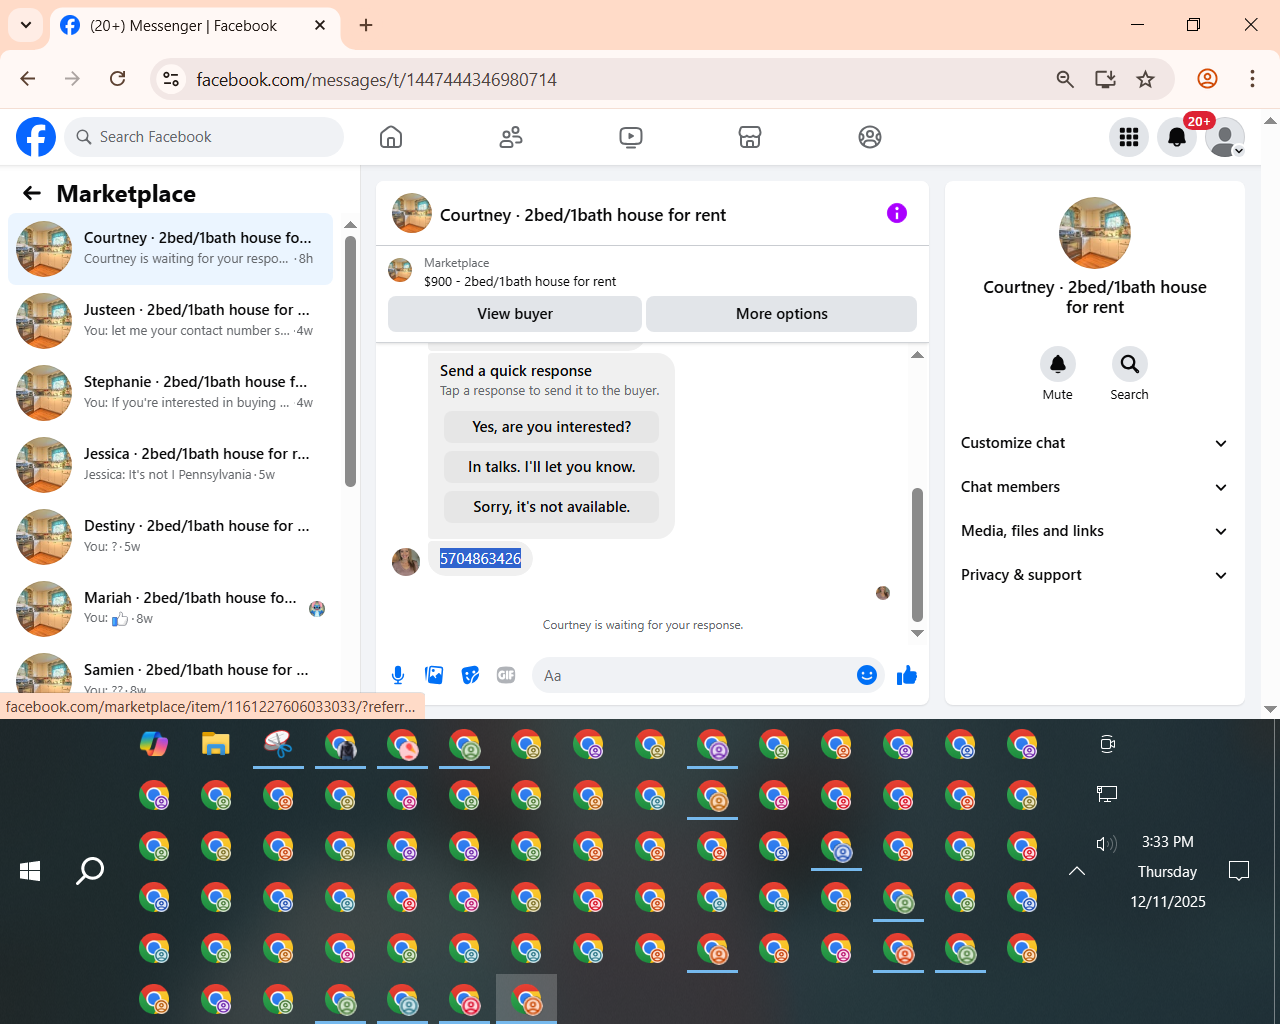
Task: Click Courtney's large profile photo in the right panel
Action: tap(1095, 233)
